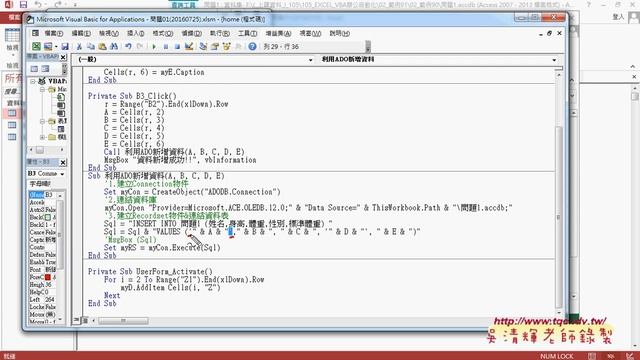Image resolution: width=640 pixels, height=360 pixels.
Task: Open the 檢視(V) menu
Action: point(109,33)
